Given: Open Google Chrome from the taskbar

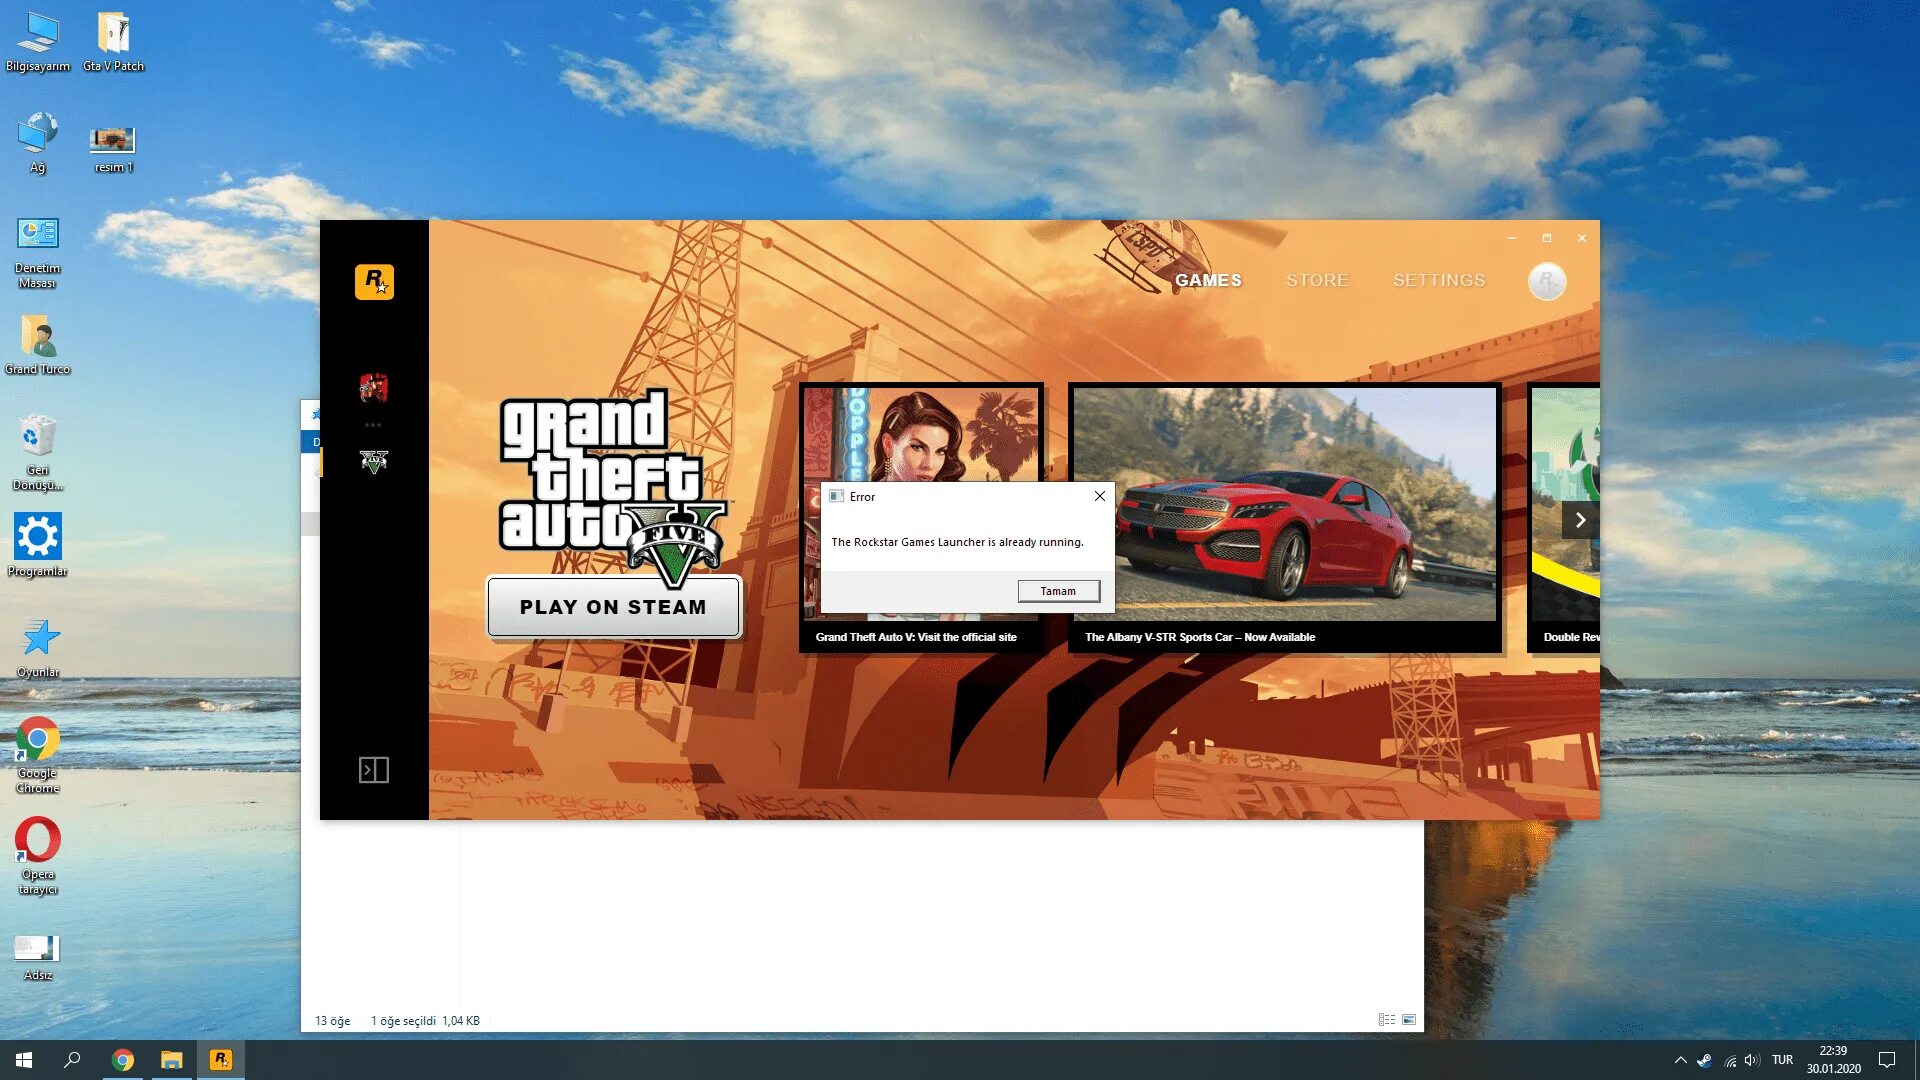Looking at the screenshot, I should (123, 1060).
